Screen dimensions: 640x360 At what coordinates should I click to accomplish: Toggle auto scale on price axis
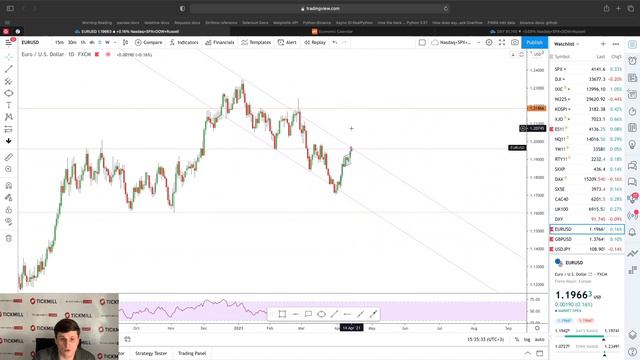point(539,340)
